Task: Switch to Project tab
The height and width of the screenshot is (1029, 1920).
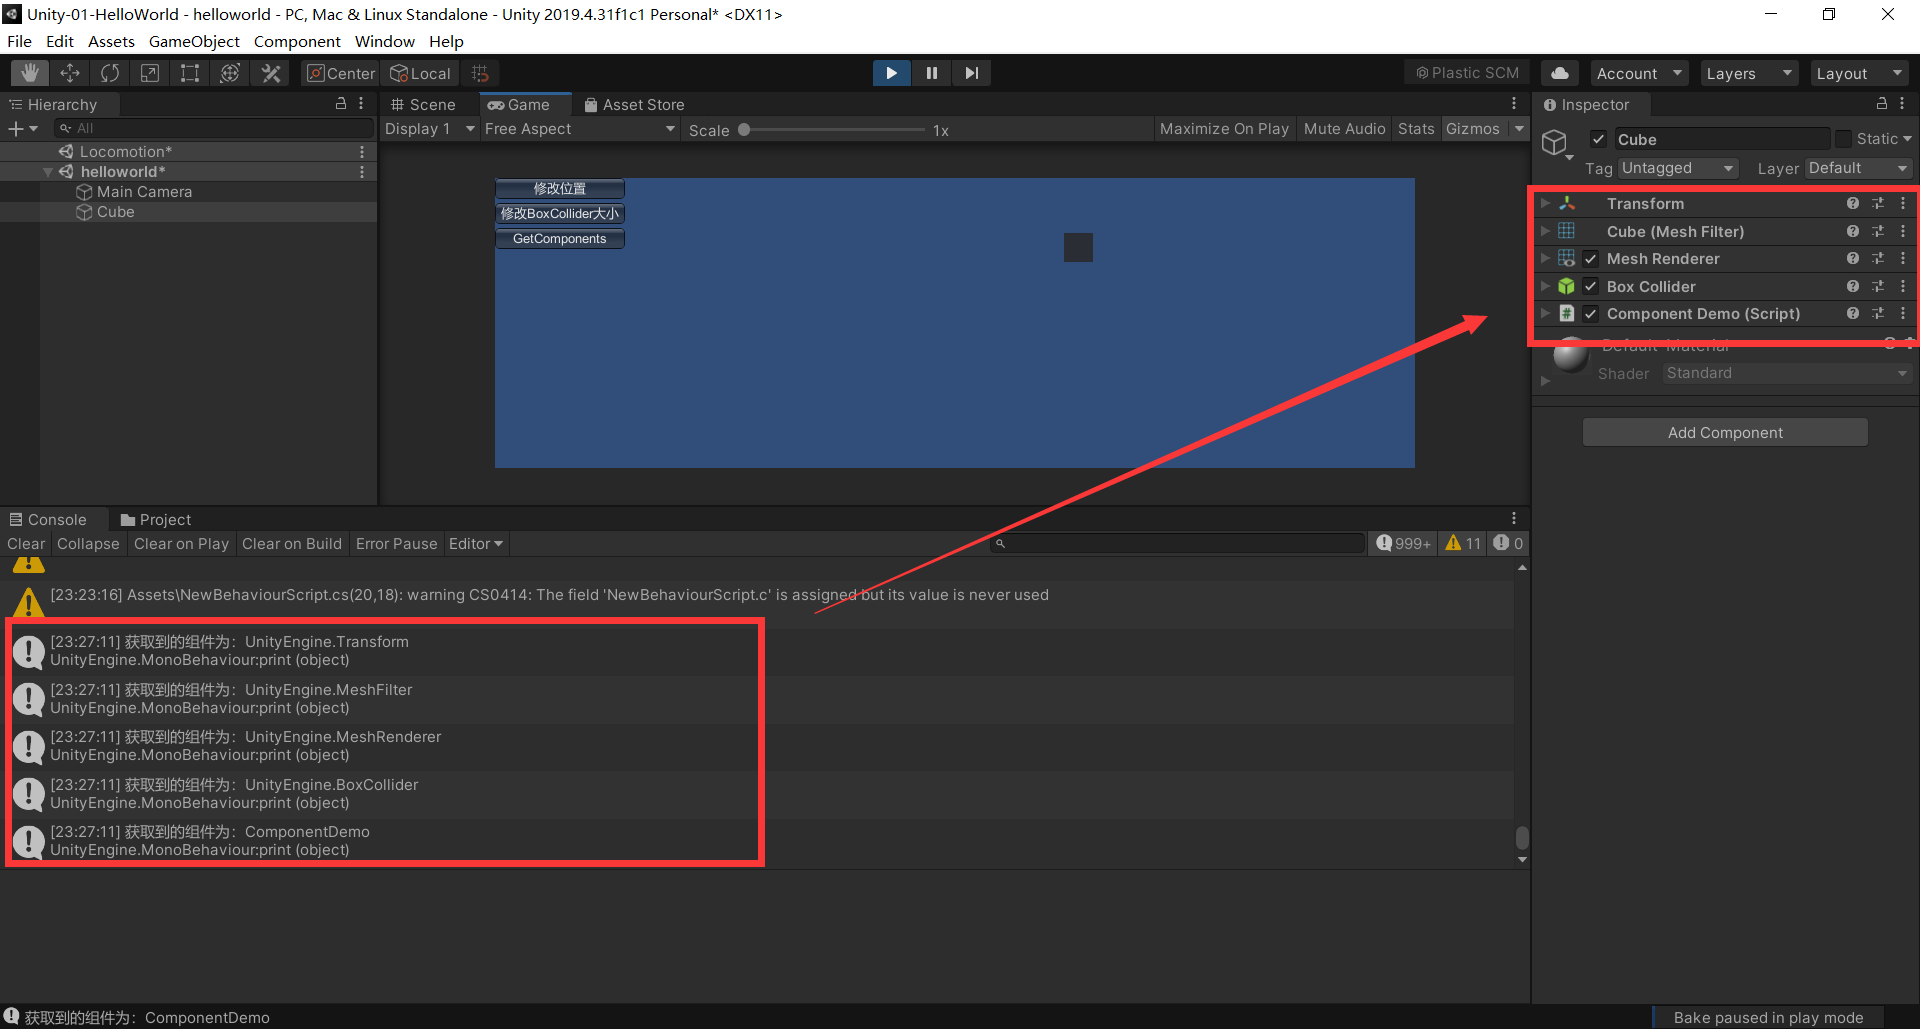Action: [x=156, y=519]
